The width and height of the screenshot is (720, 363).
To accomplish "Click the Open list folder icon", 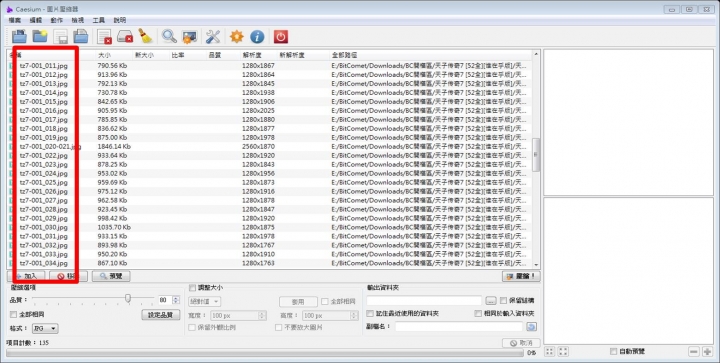I will [81, 36].
